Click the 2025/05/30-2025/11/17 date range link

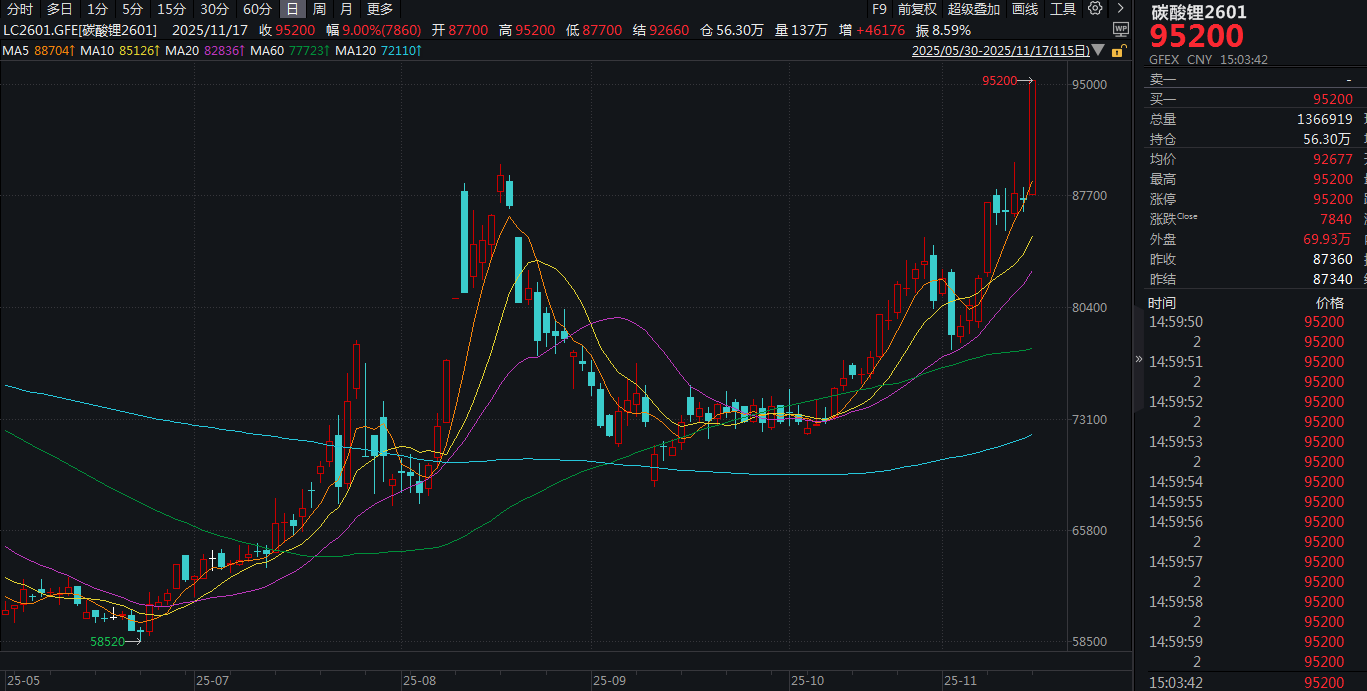(x=1000, y=50)
